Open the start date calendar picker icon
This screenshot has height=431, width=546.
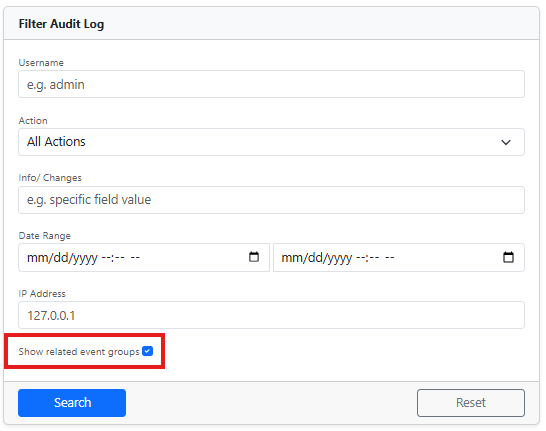tap(254, 257)
